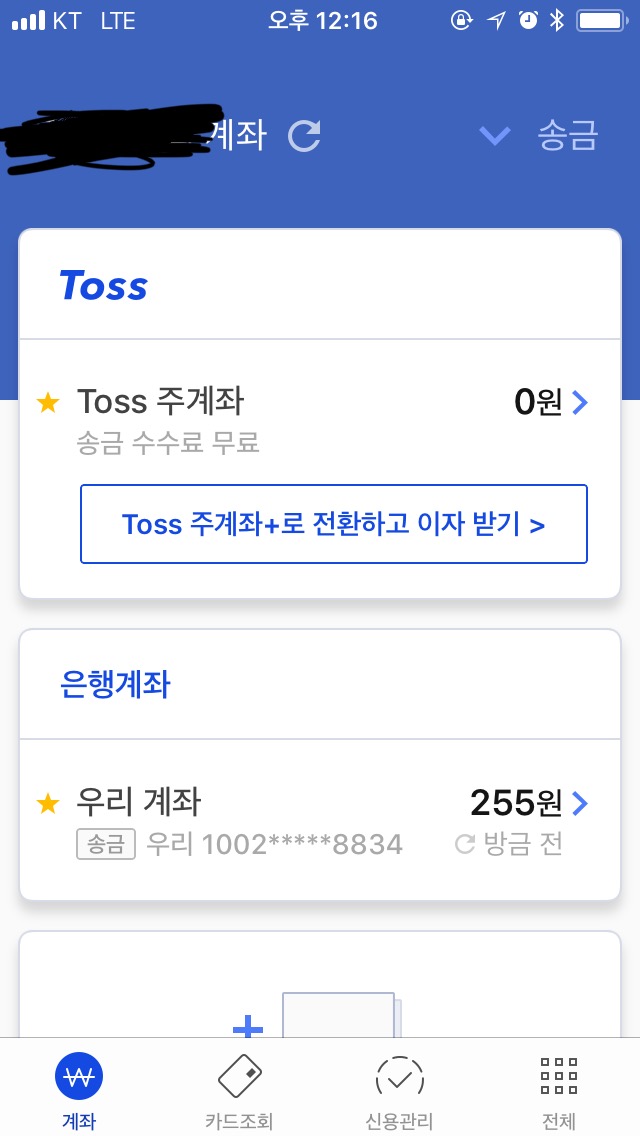
Task: Open the 은행계좌 section header
Action: pyautogui.click(x=116, y=685)
